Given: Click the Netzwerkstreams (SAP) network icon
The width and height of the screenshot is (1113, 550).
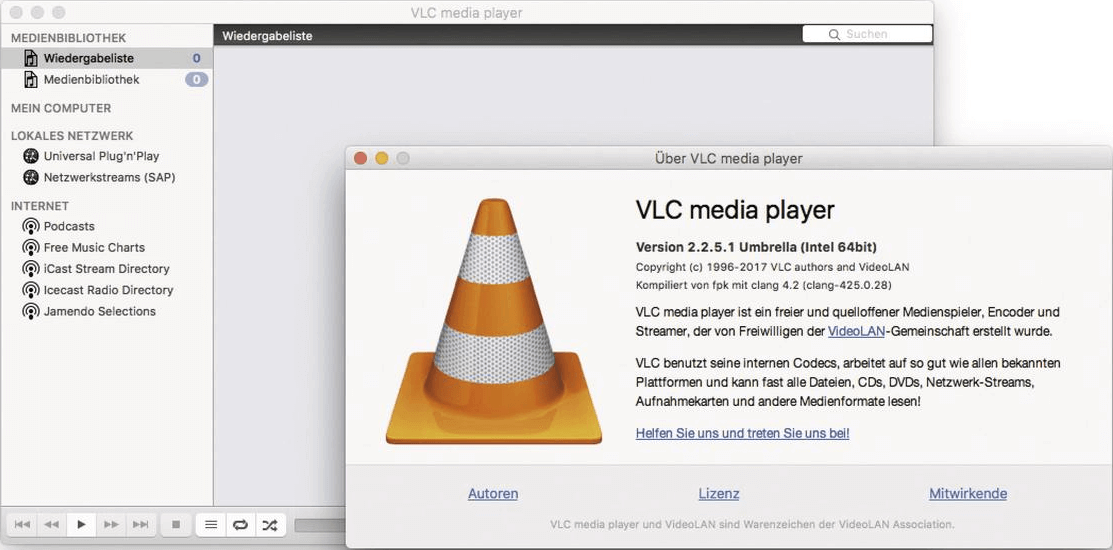Looking at the screenshot, I should (x=31, y=177).
